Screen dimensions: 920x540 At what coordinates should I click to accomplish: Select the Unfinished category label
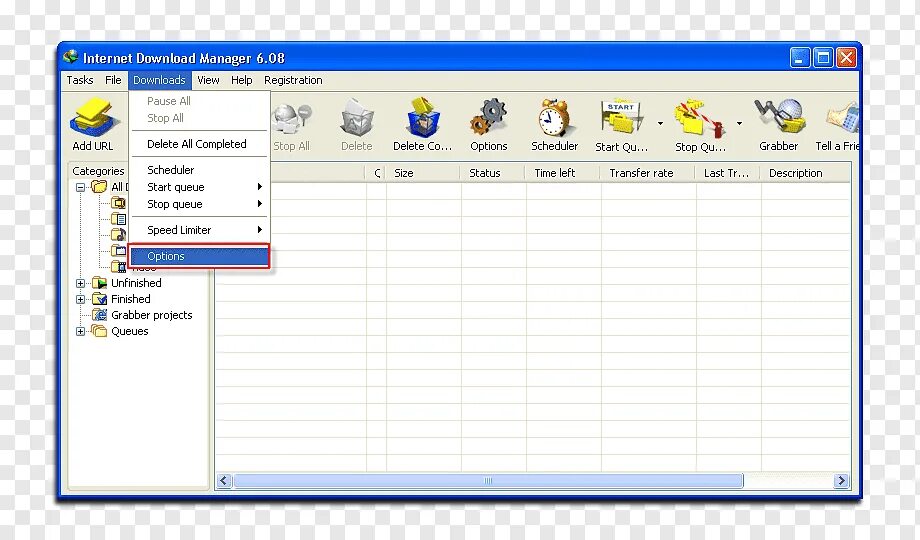click(x=136, y=283)
